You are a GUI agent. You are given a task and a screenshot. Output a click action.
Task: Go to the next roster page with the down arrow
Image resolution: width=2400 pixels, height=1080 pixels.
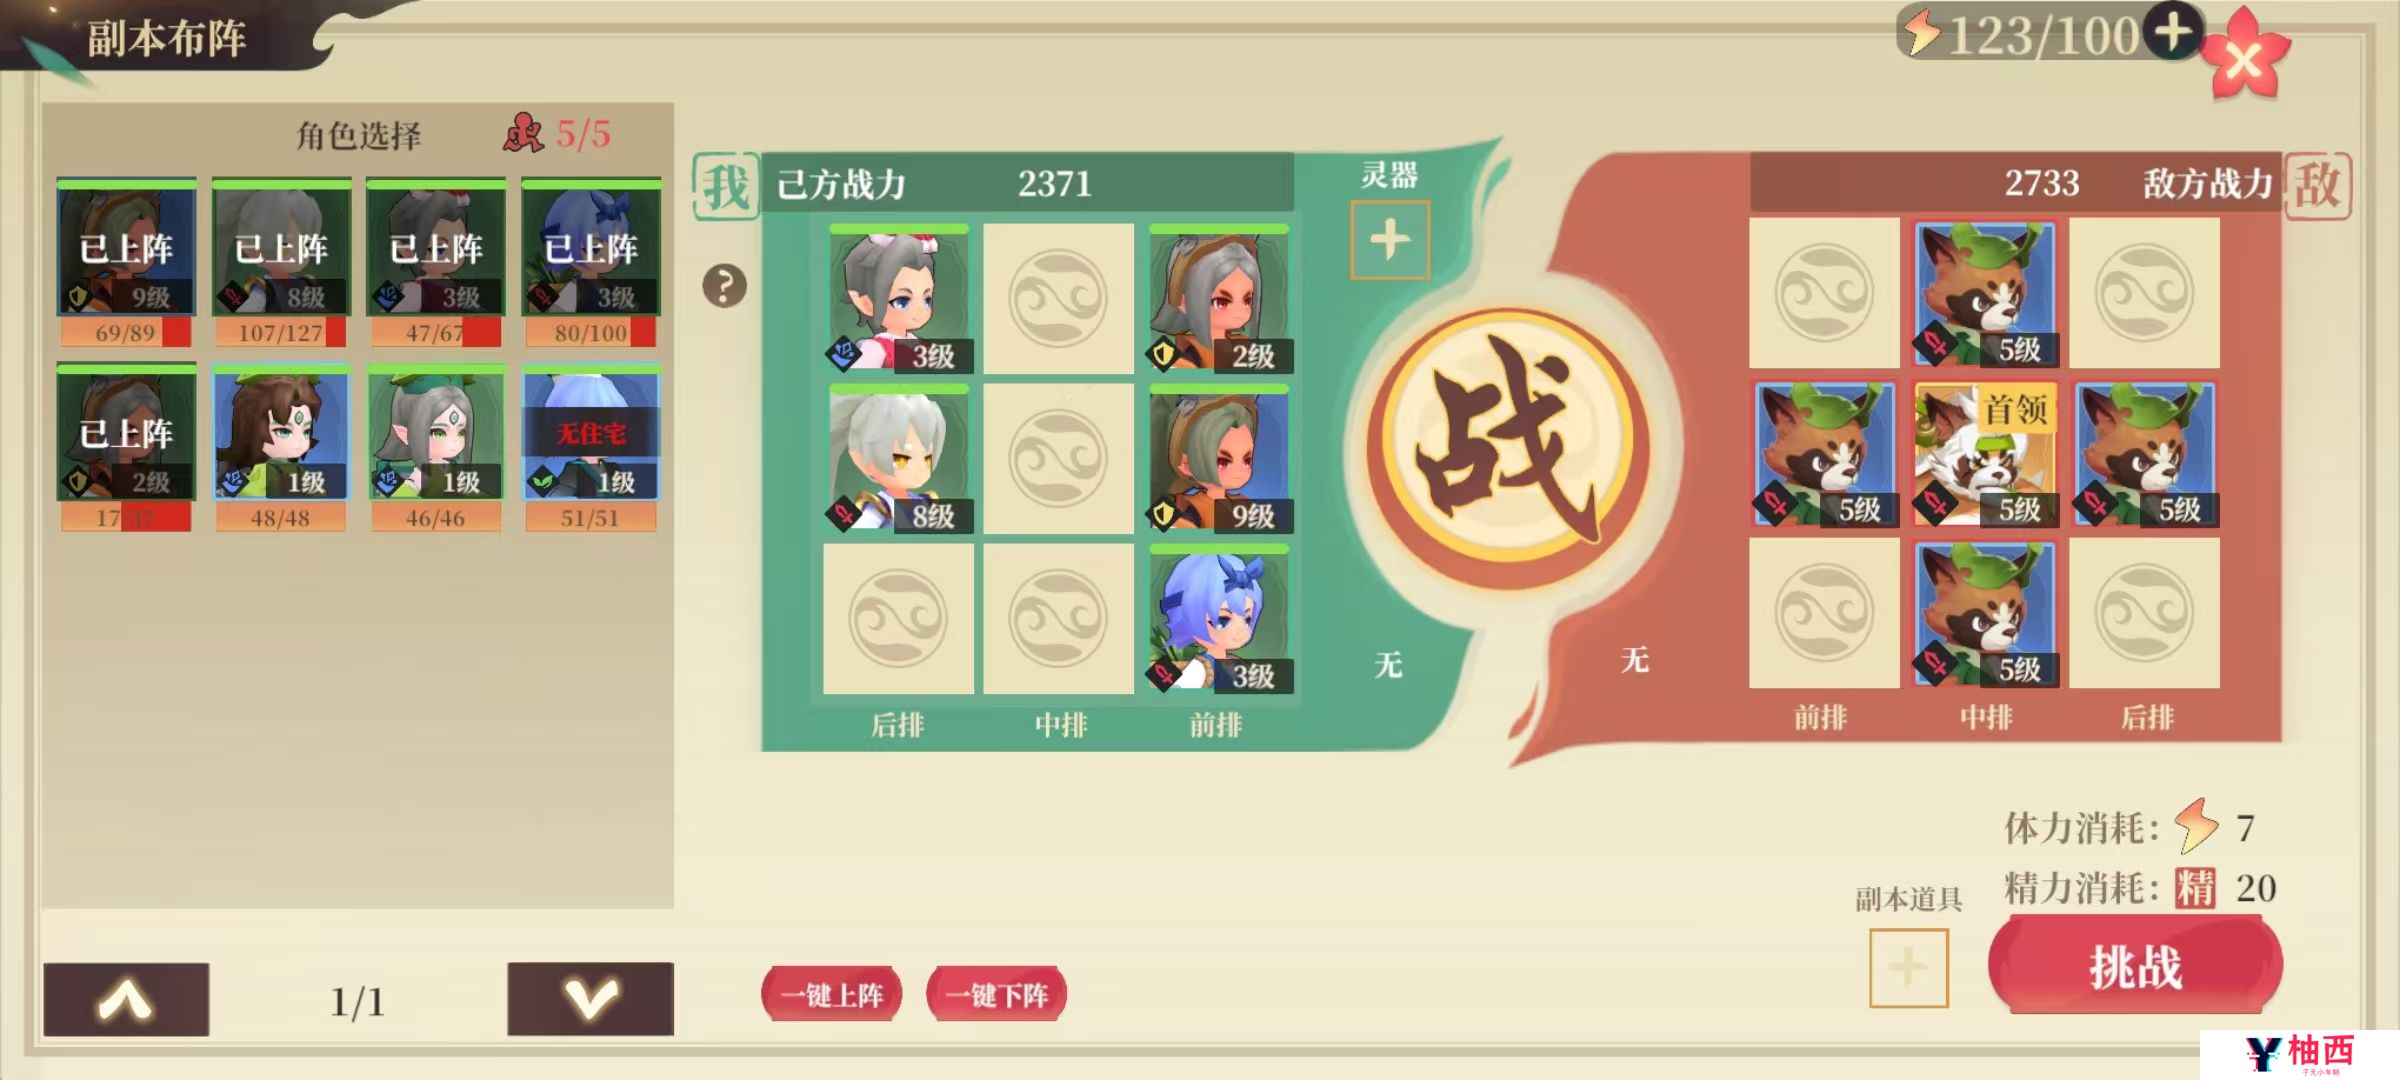[x=590, y=999]
